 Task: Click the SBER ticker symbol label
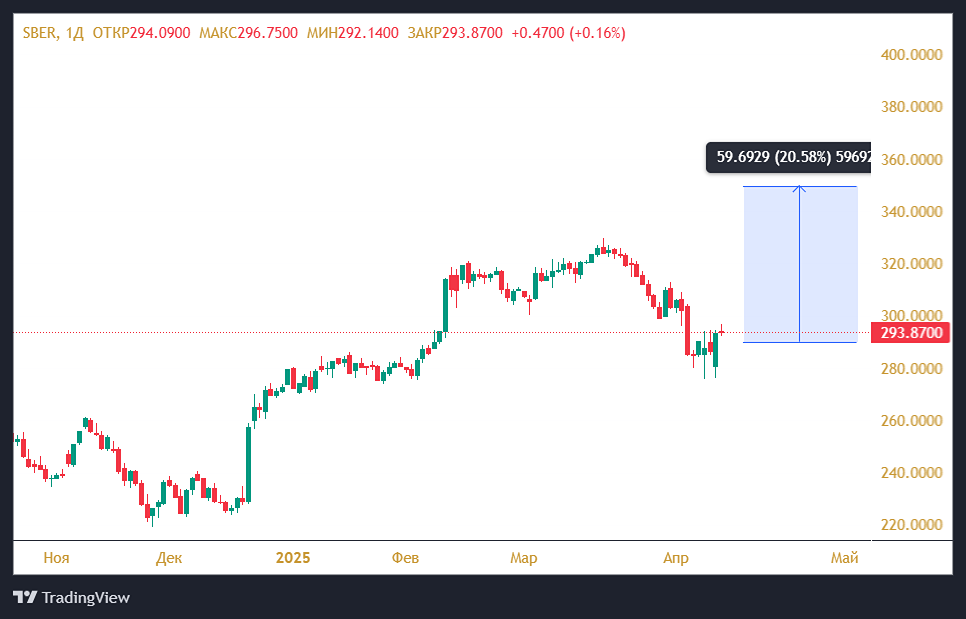pos(41,33)
